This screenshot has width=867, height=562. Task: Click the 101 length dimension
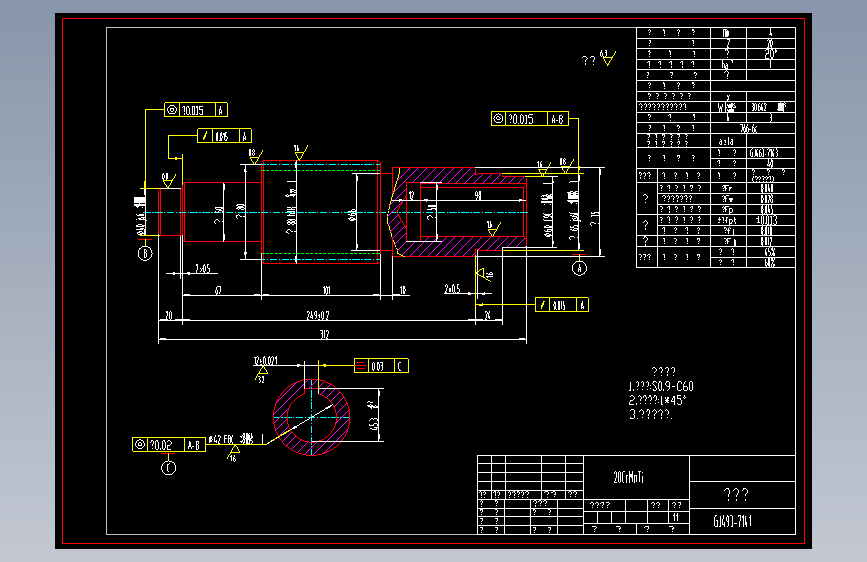click(327, 290)
